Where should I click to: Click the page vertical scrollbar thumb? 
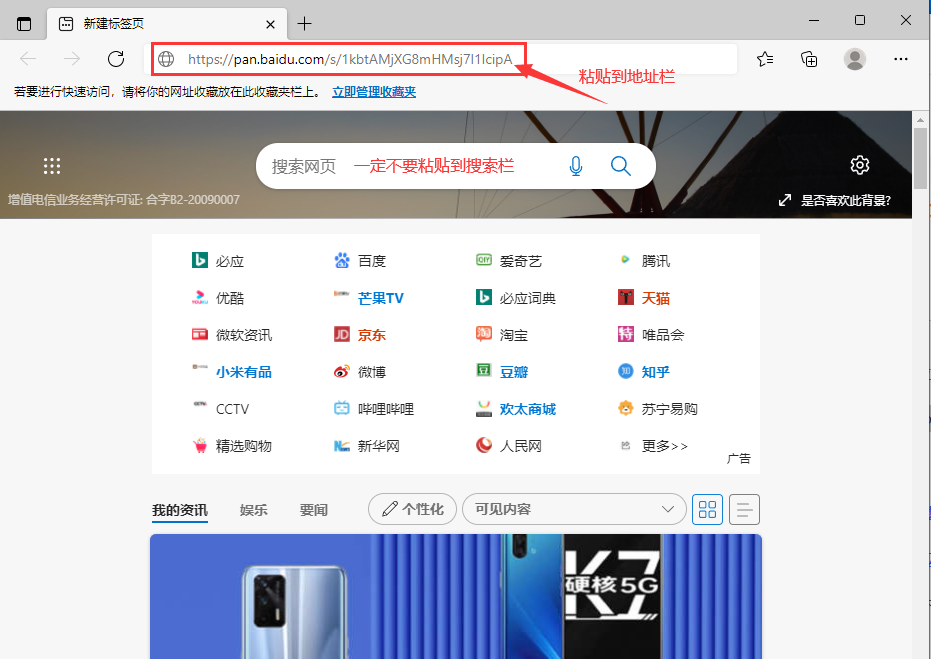pyautogui.click(x=920, y=159)
